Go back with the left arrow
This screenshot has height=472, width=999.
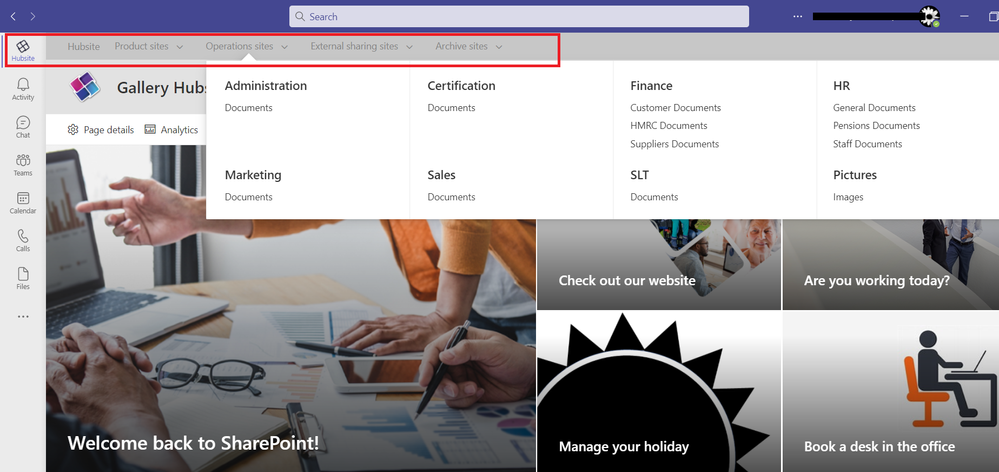(x=13, y=17)
